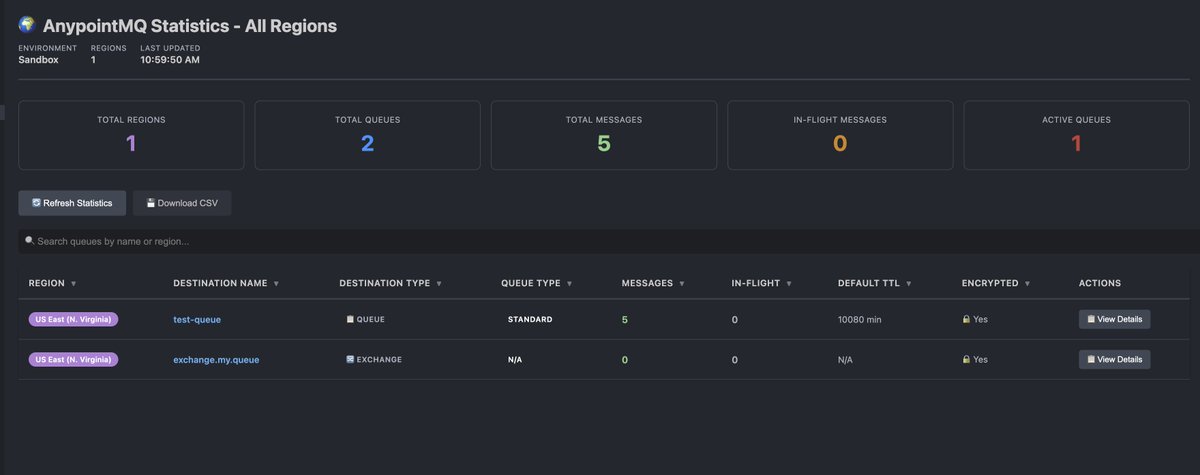Sort by Messages column arrow
Image resolution: width=1200 pixels, height=475 pixels.
[x=682, y=284]
